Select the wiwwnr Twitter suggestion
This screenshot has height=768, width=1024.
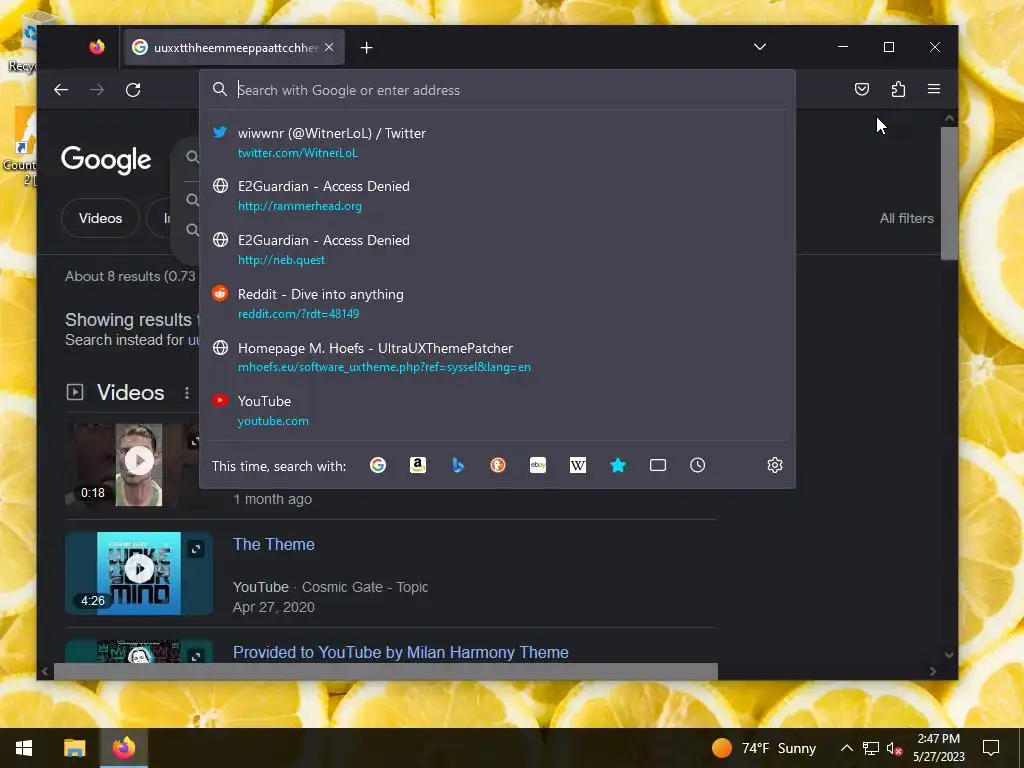(498, 142)
